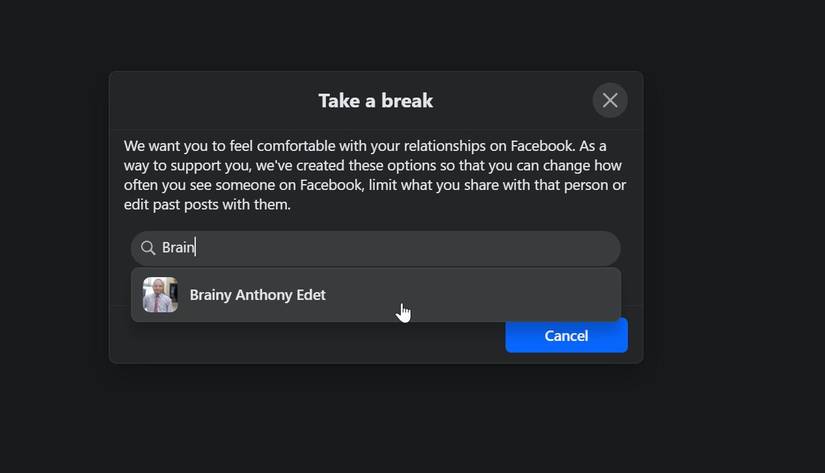Click Brainy Anthony Edet's profile picture
The image size is (825, 473).
(x=160, y=295)
